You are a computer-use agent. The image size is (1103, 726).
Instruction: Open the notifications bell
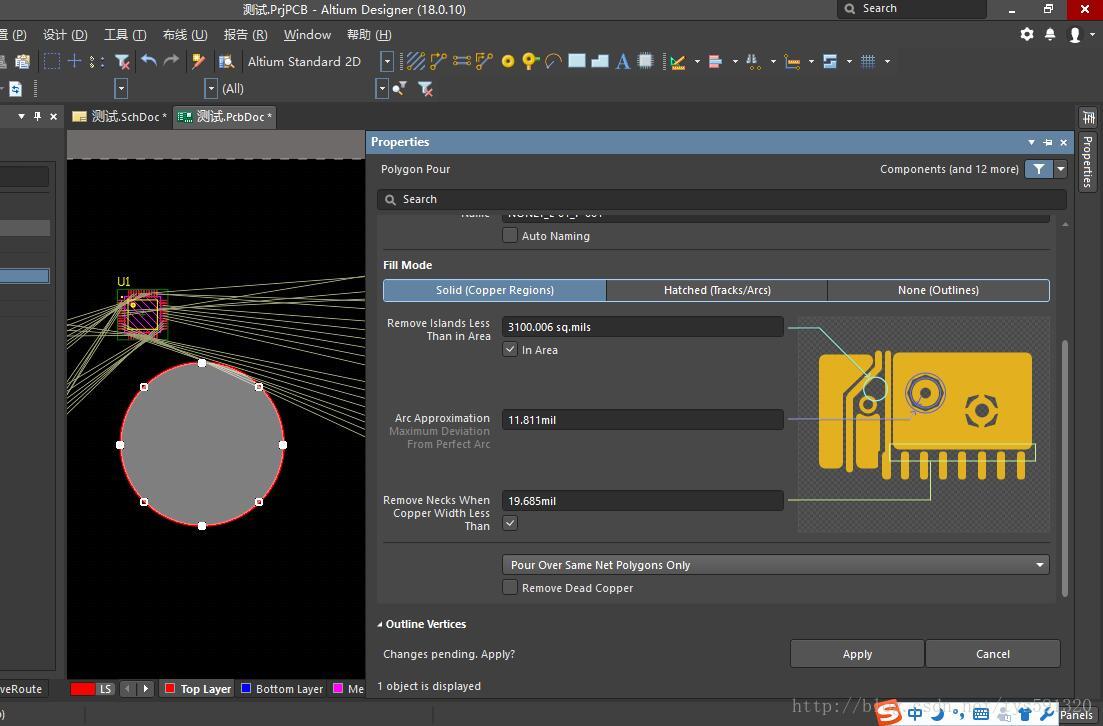tap(1050, 34)
